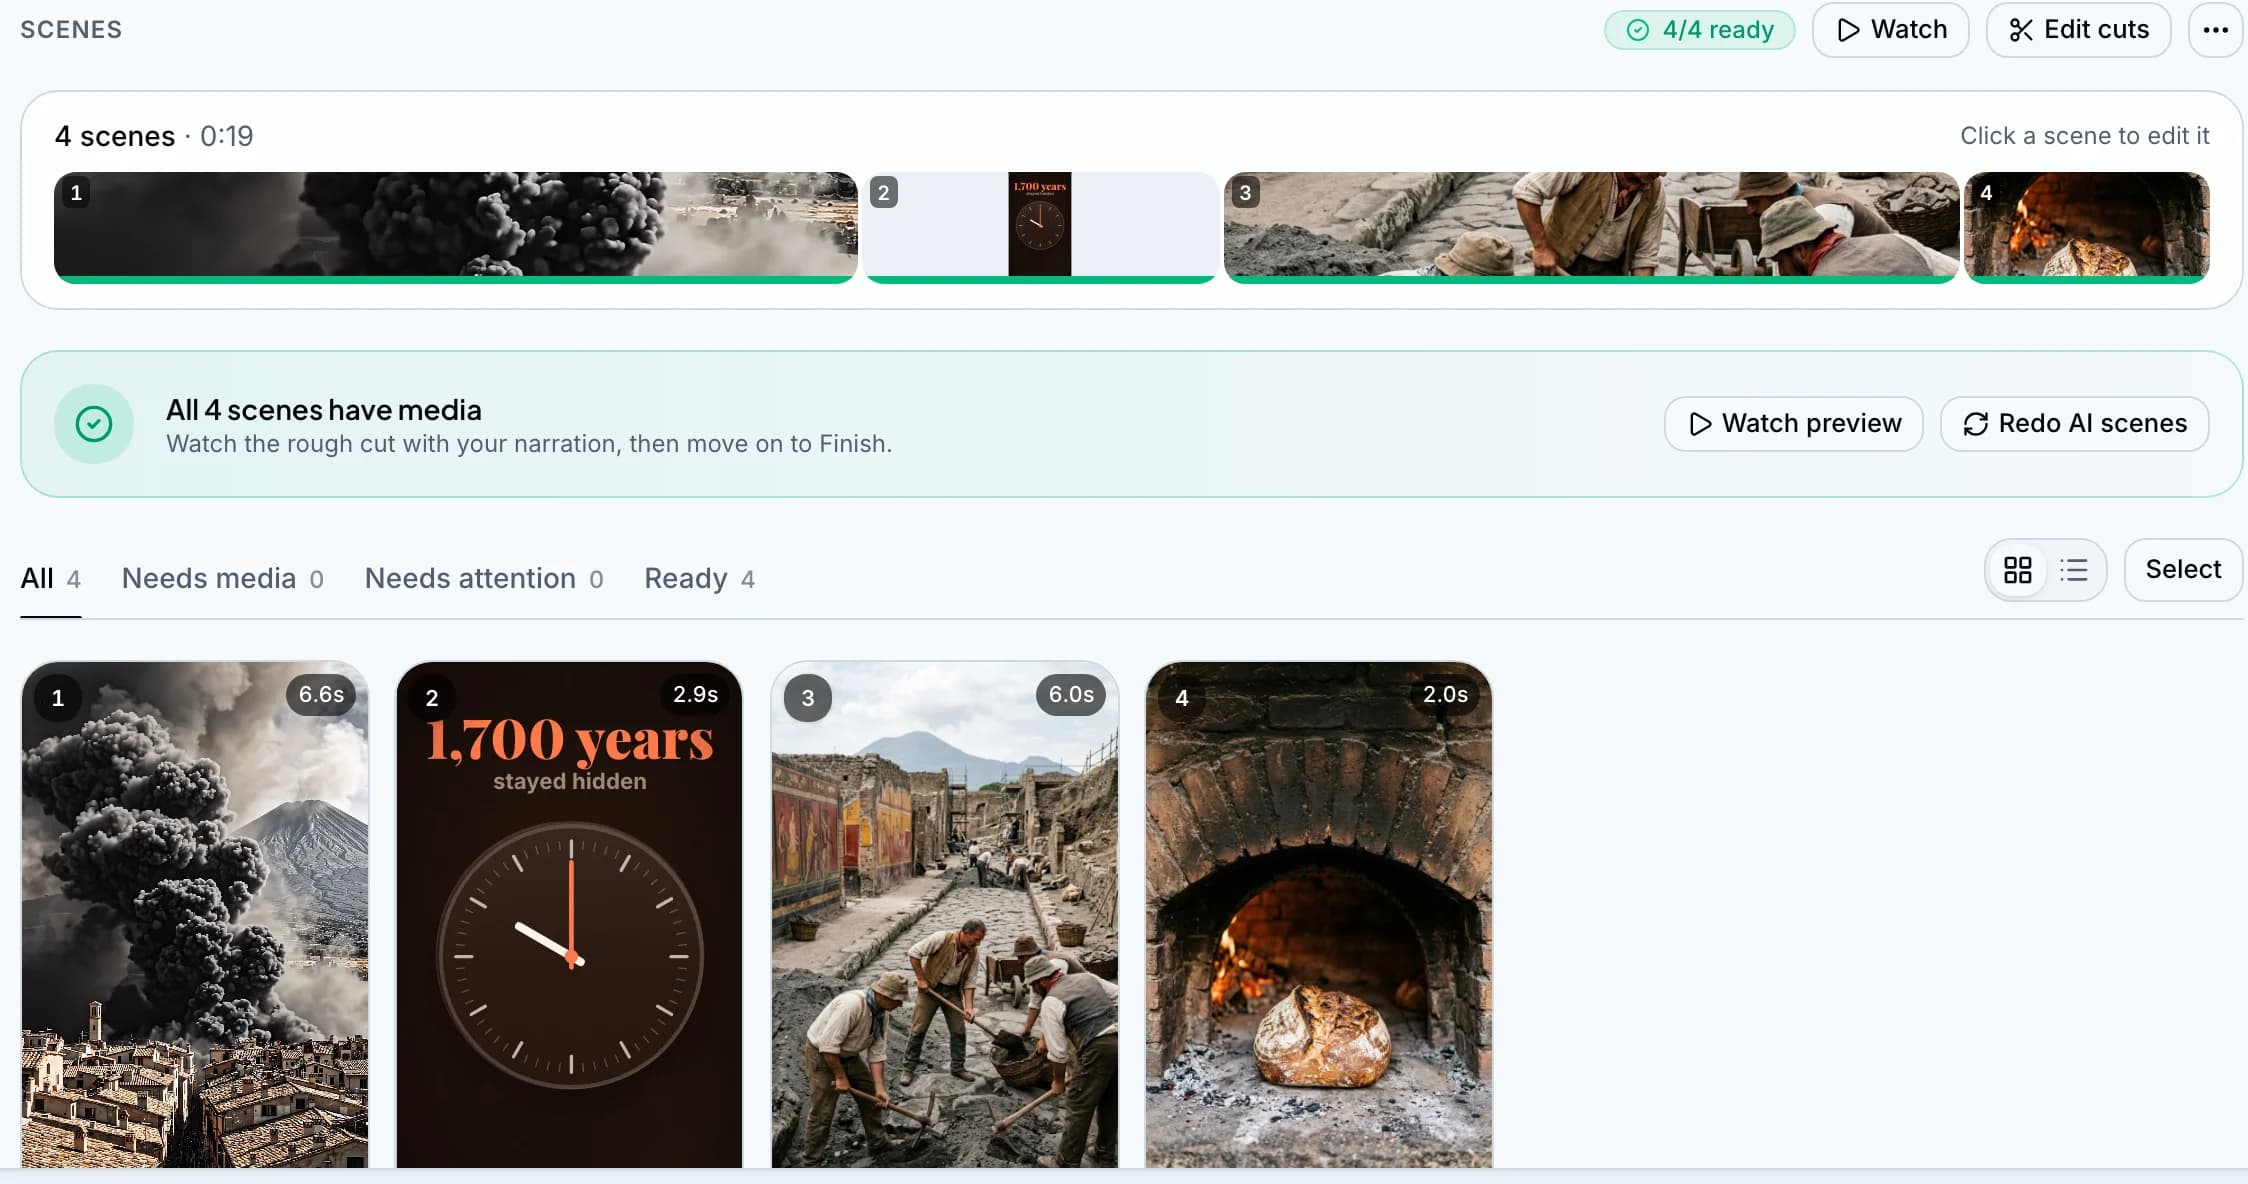The height and width of the screenshot is (1184, 2248).
Task: Open scene 3 excavation workers card
Action: click(945, 915)
